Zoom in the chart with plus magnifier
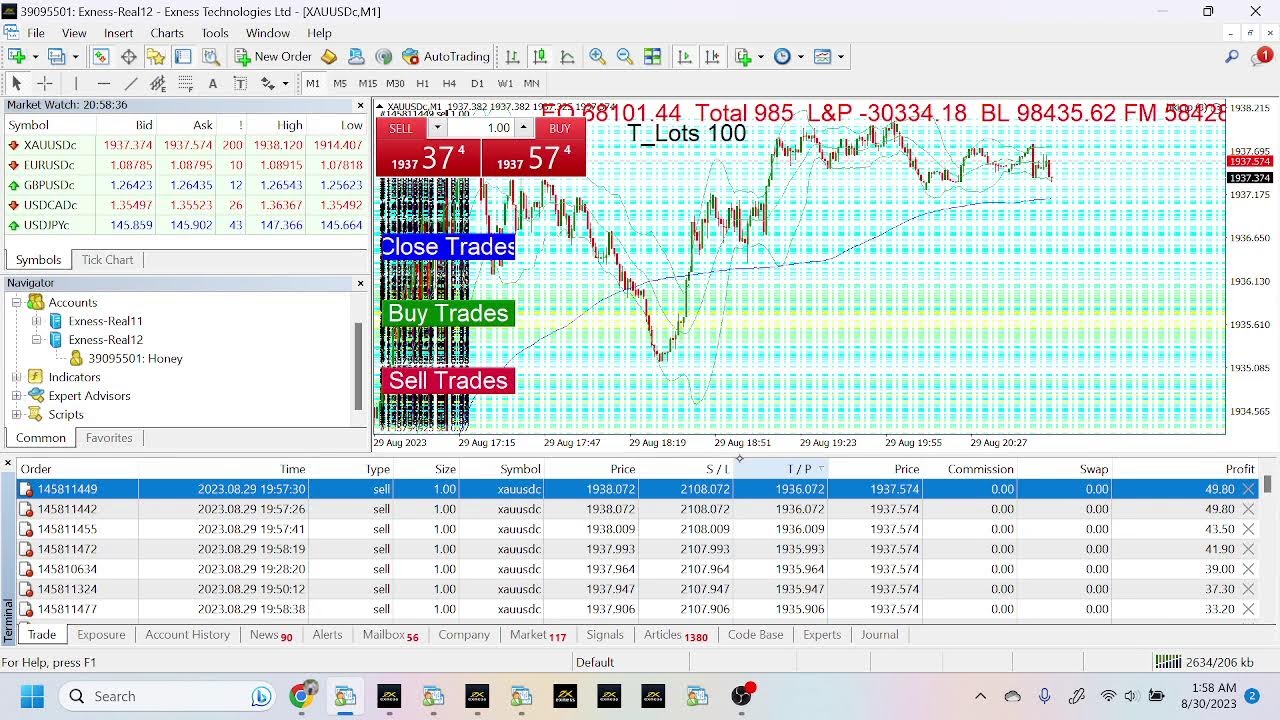 click(x=598, y=57)
